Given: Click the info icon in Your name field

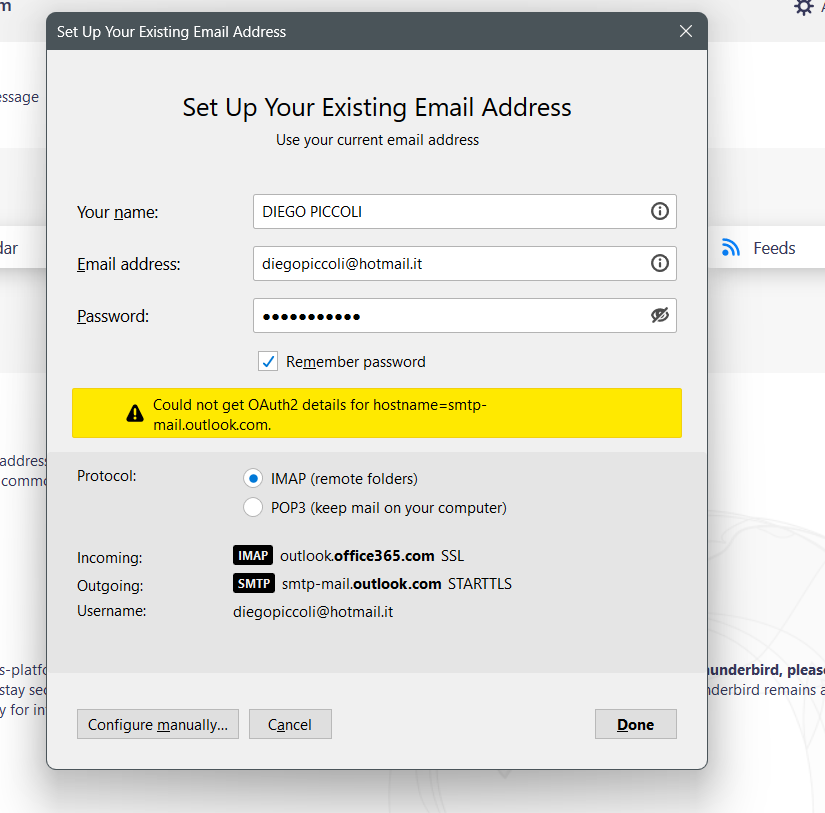Looking at the screenshot, I should (x=659, y=212).
